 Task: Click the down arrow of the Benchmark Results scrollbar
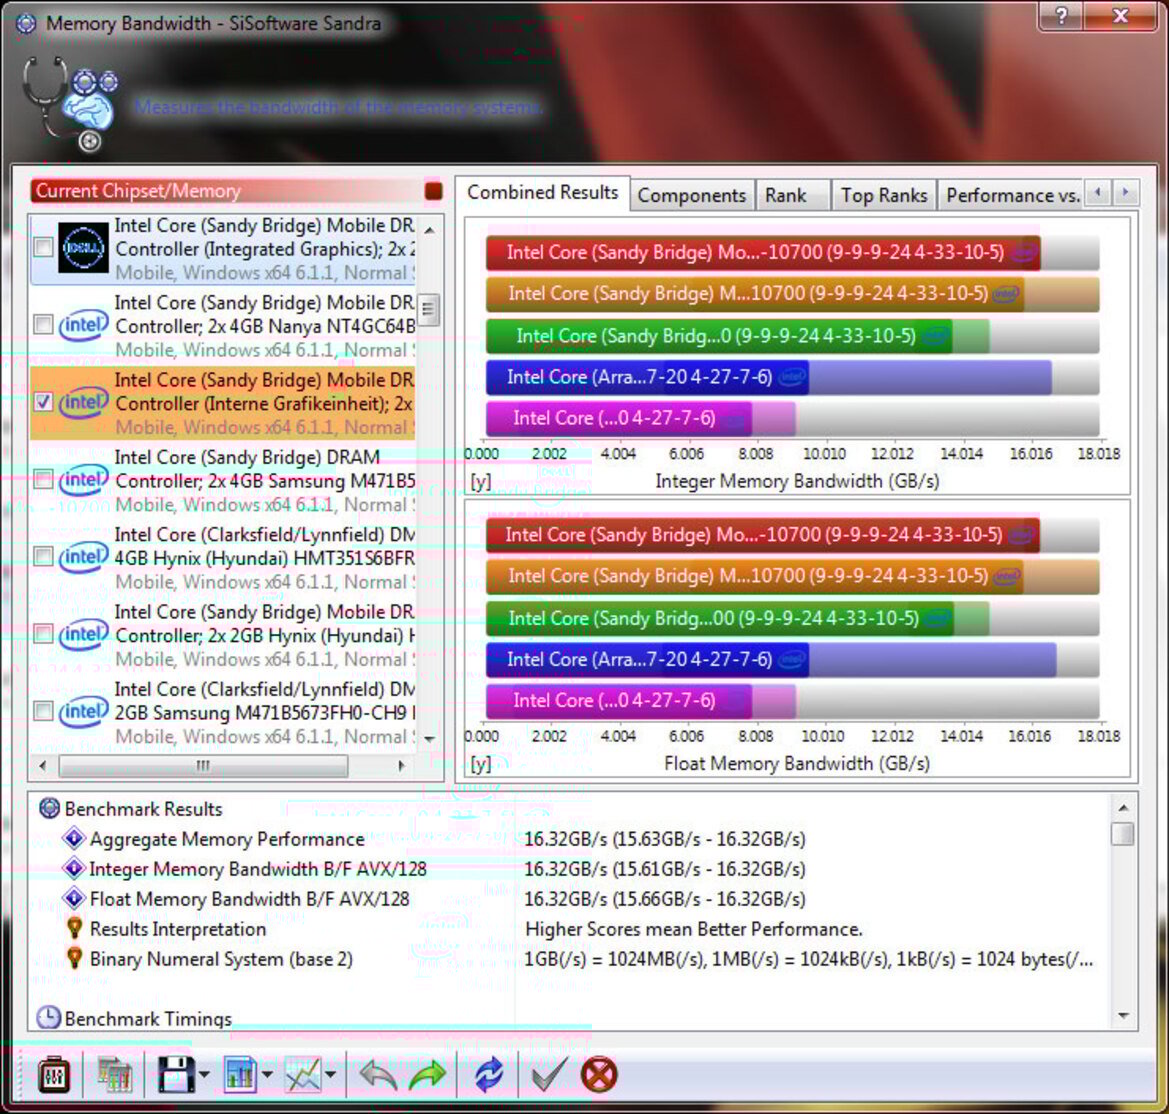point(1124,1016)
